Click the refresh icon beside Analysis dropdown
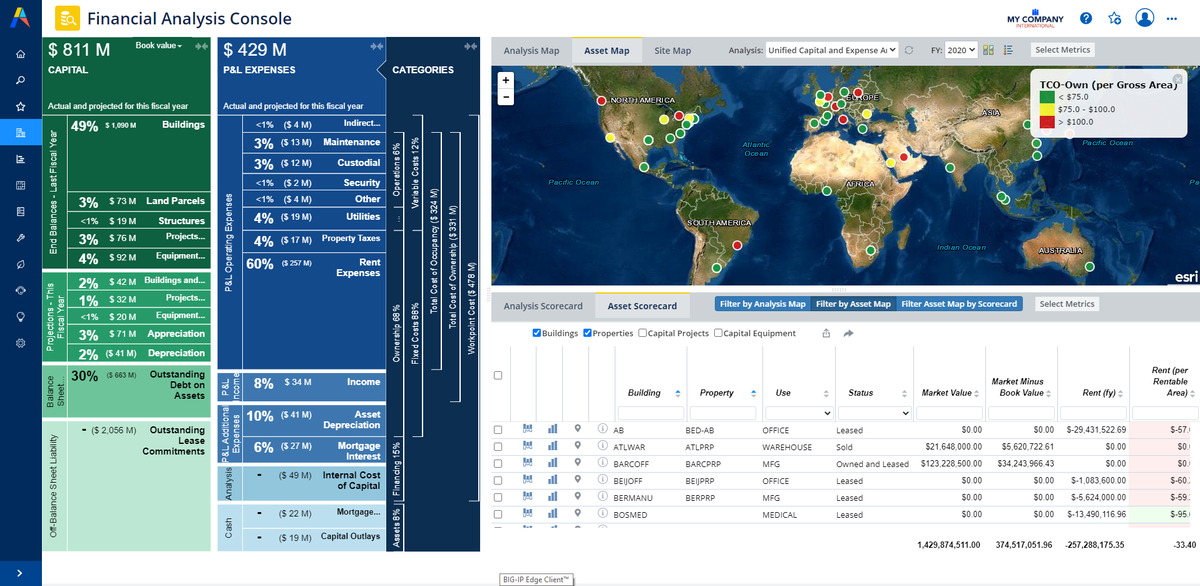Screen dimensions: 1200x586 pos(909,50)
